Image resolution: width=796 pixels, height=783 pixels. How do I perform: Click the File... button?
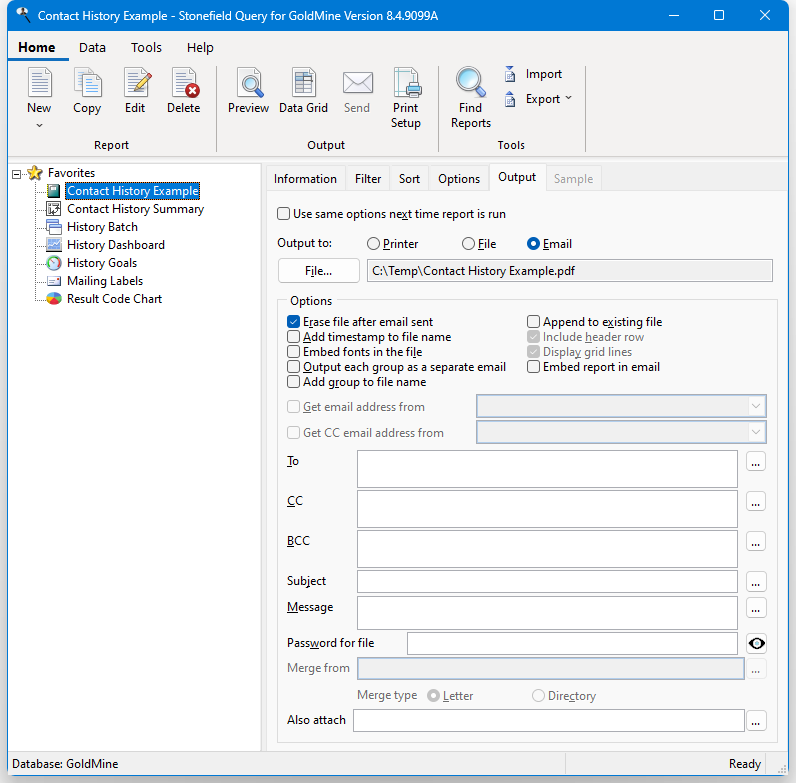[x=318, y=271]
